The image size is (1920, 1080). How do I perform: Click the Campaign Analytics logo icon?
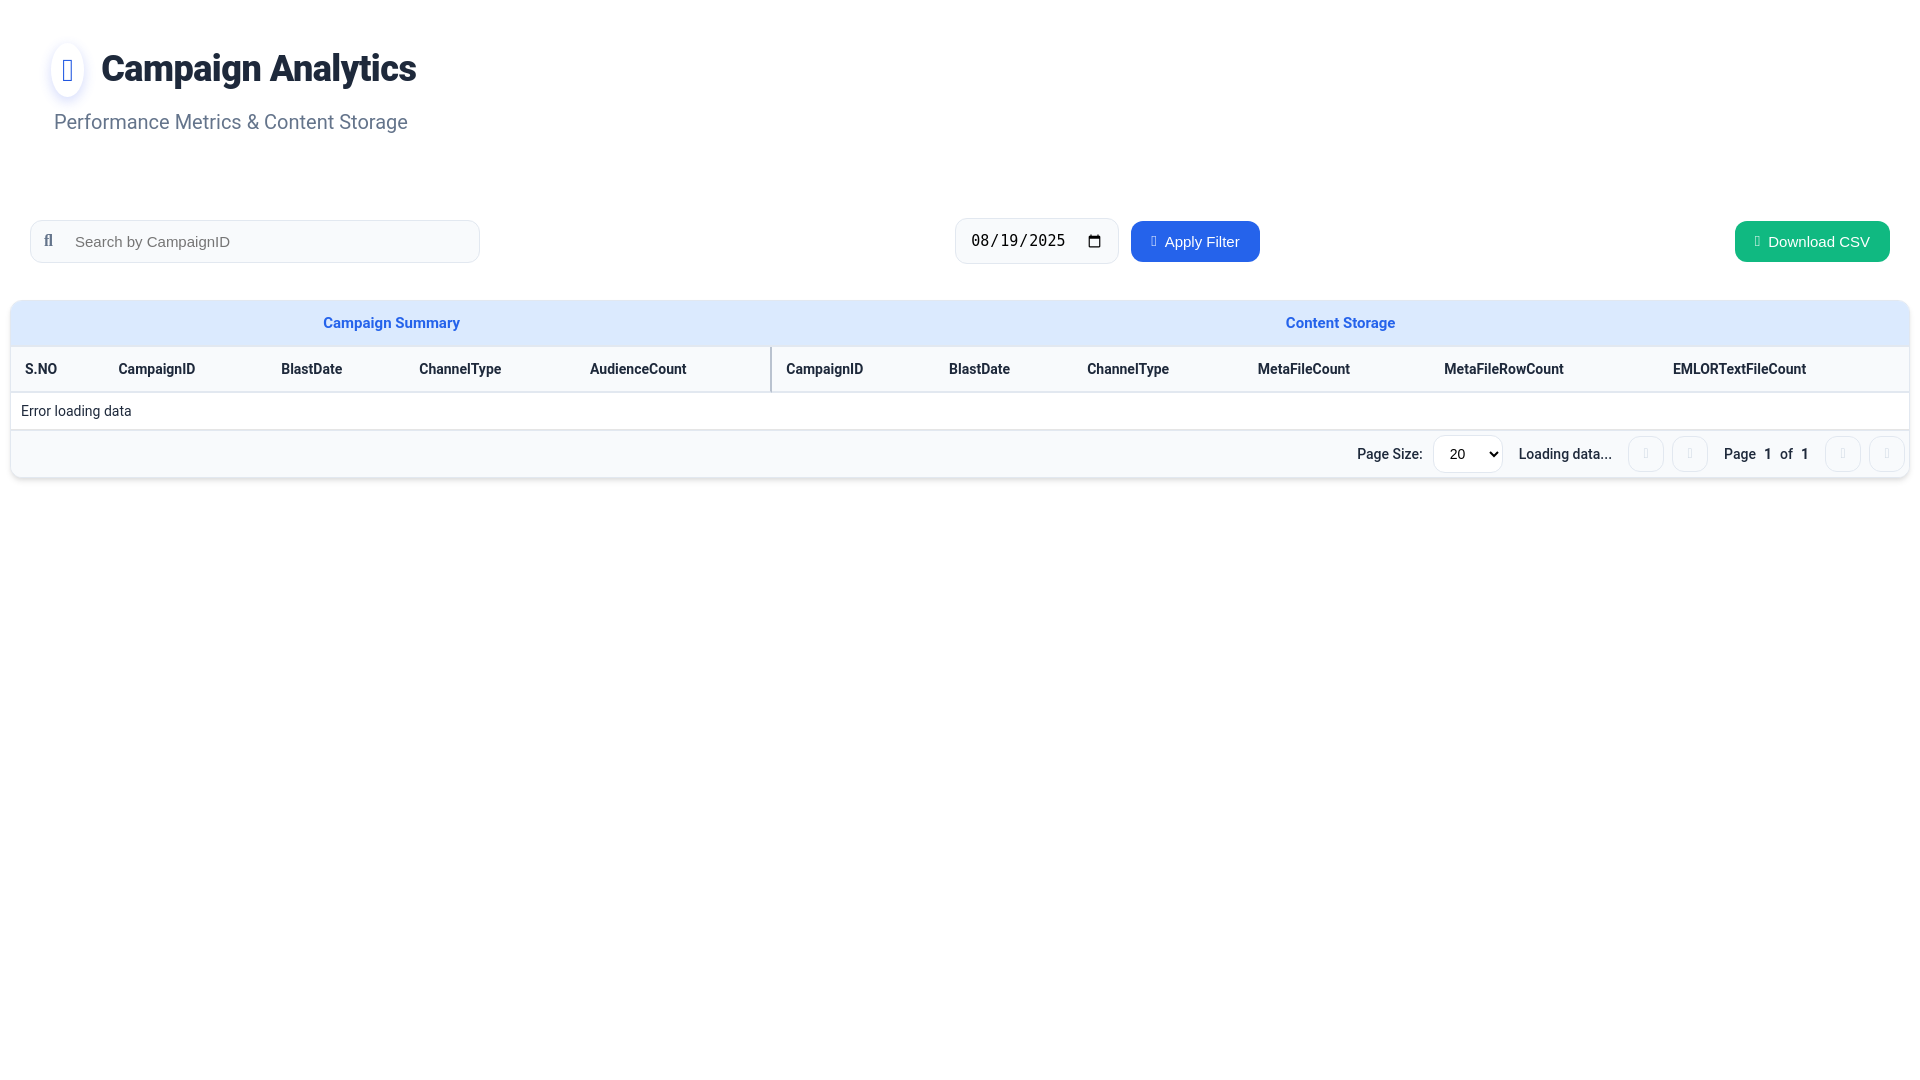[x=67, y=70]
